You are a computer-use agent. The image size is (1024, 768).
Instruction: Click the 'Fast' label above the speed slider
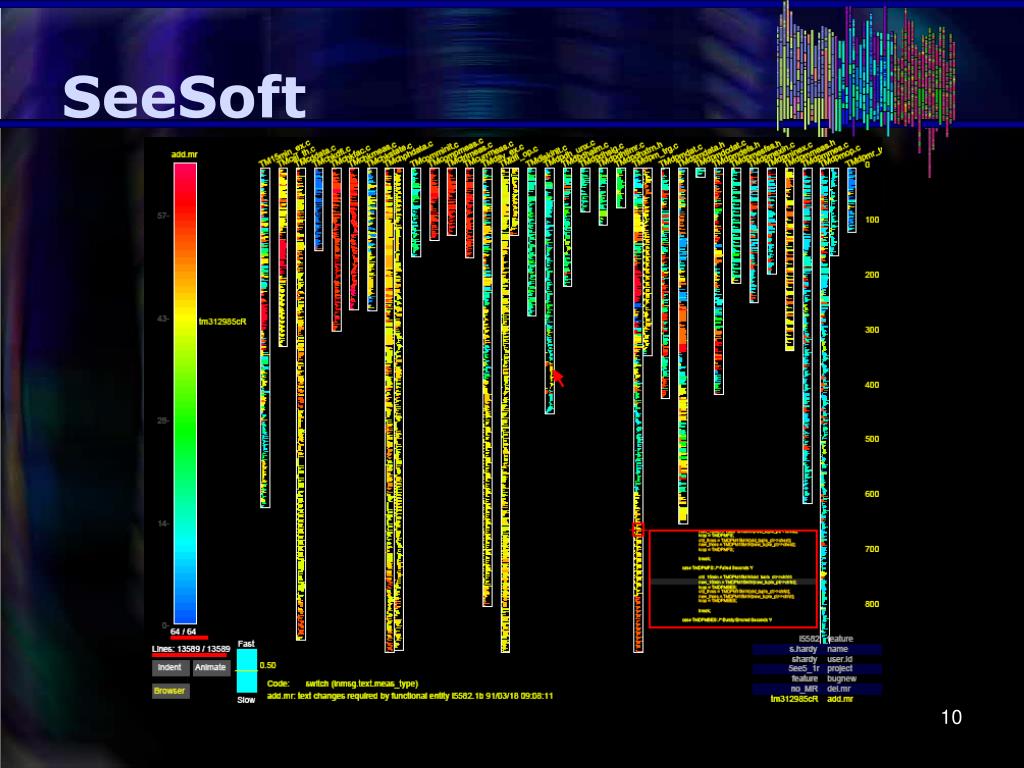click(x=246, y=644)
